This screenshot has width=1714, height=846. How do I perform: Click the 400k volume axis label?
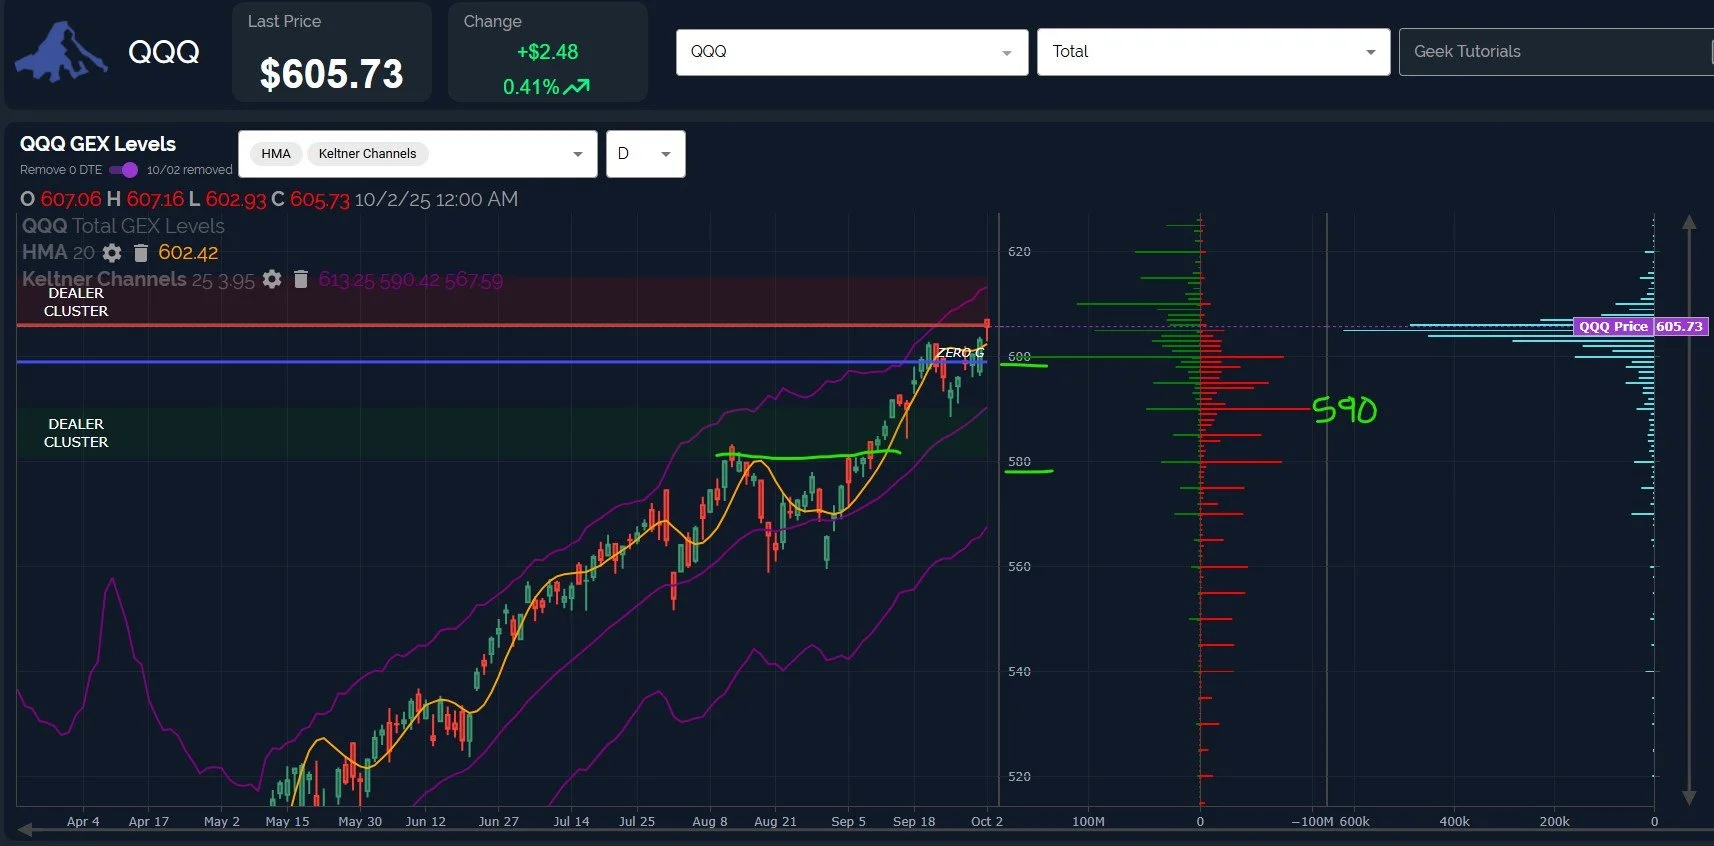(1454, 822)
